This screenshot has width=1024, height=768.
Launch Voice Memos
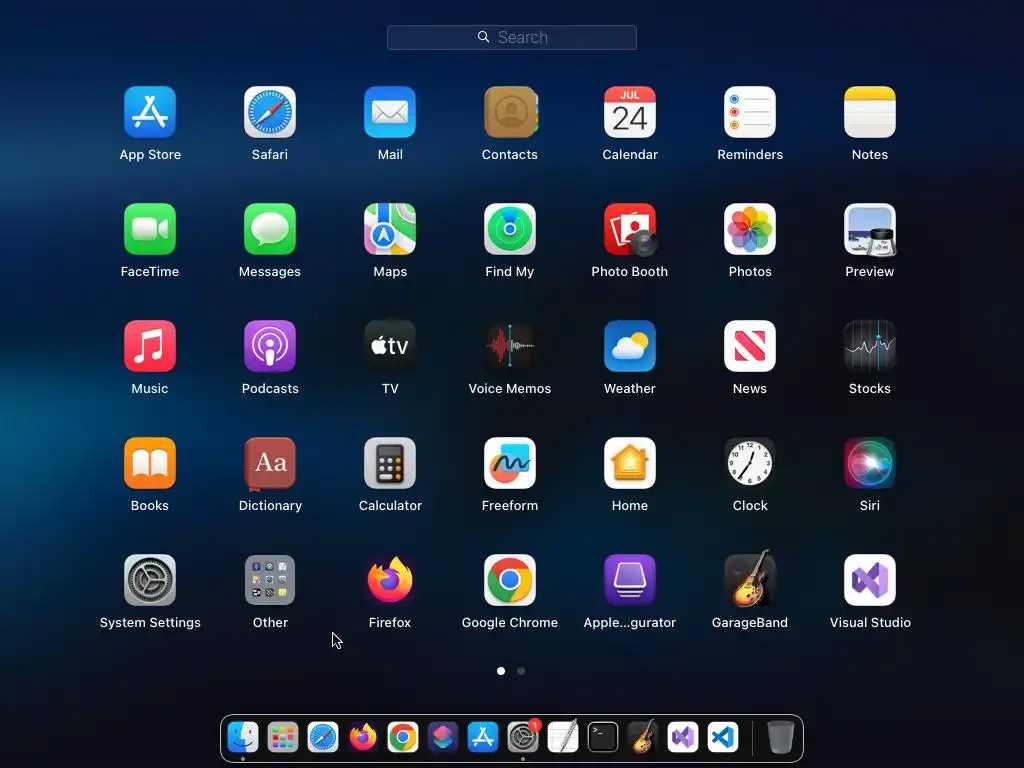(x=510, y=345)
